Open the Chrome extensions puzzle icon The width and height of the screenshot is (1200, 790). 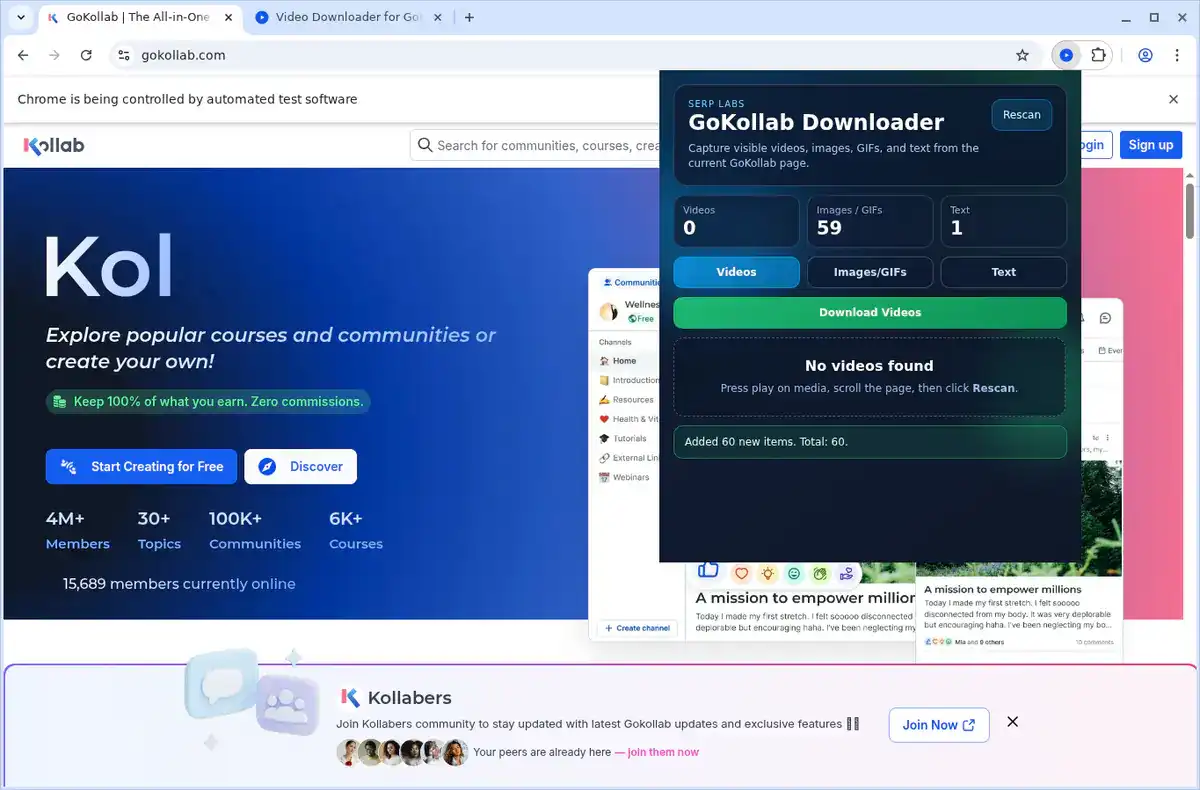[x=1098, y=56]
